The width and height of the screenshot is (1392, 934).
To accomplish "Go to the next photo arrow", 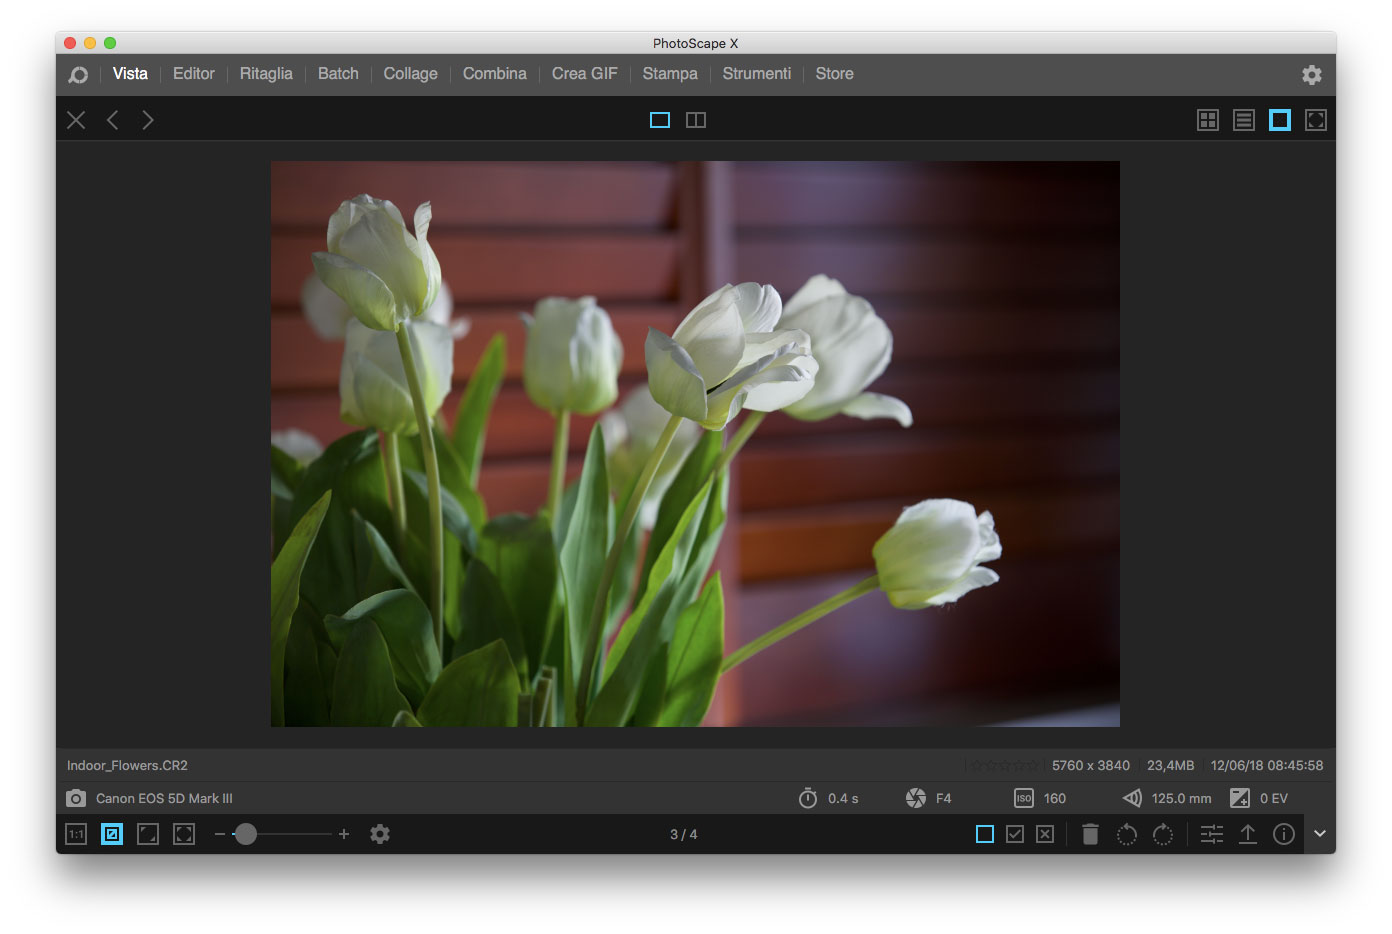I will 148,120.
